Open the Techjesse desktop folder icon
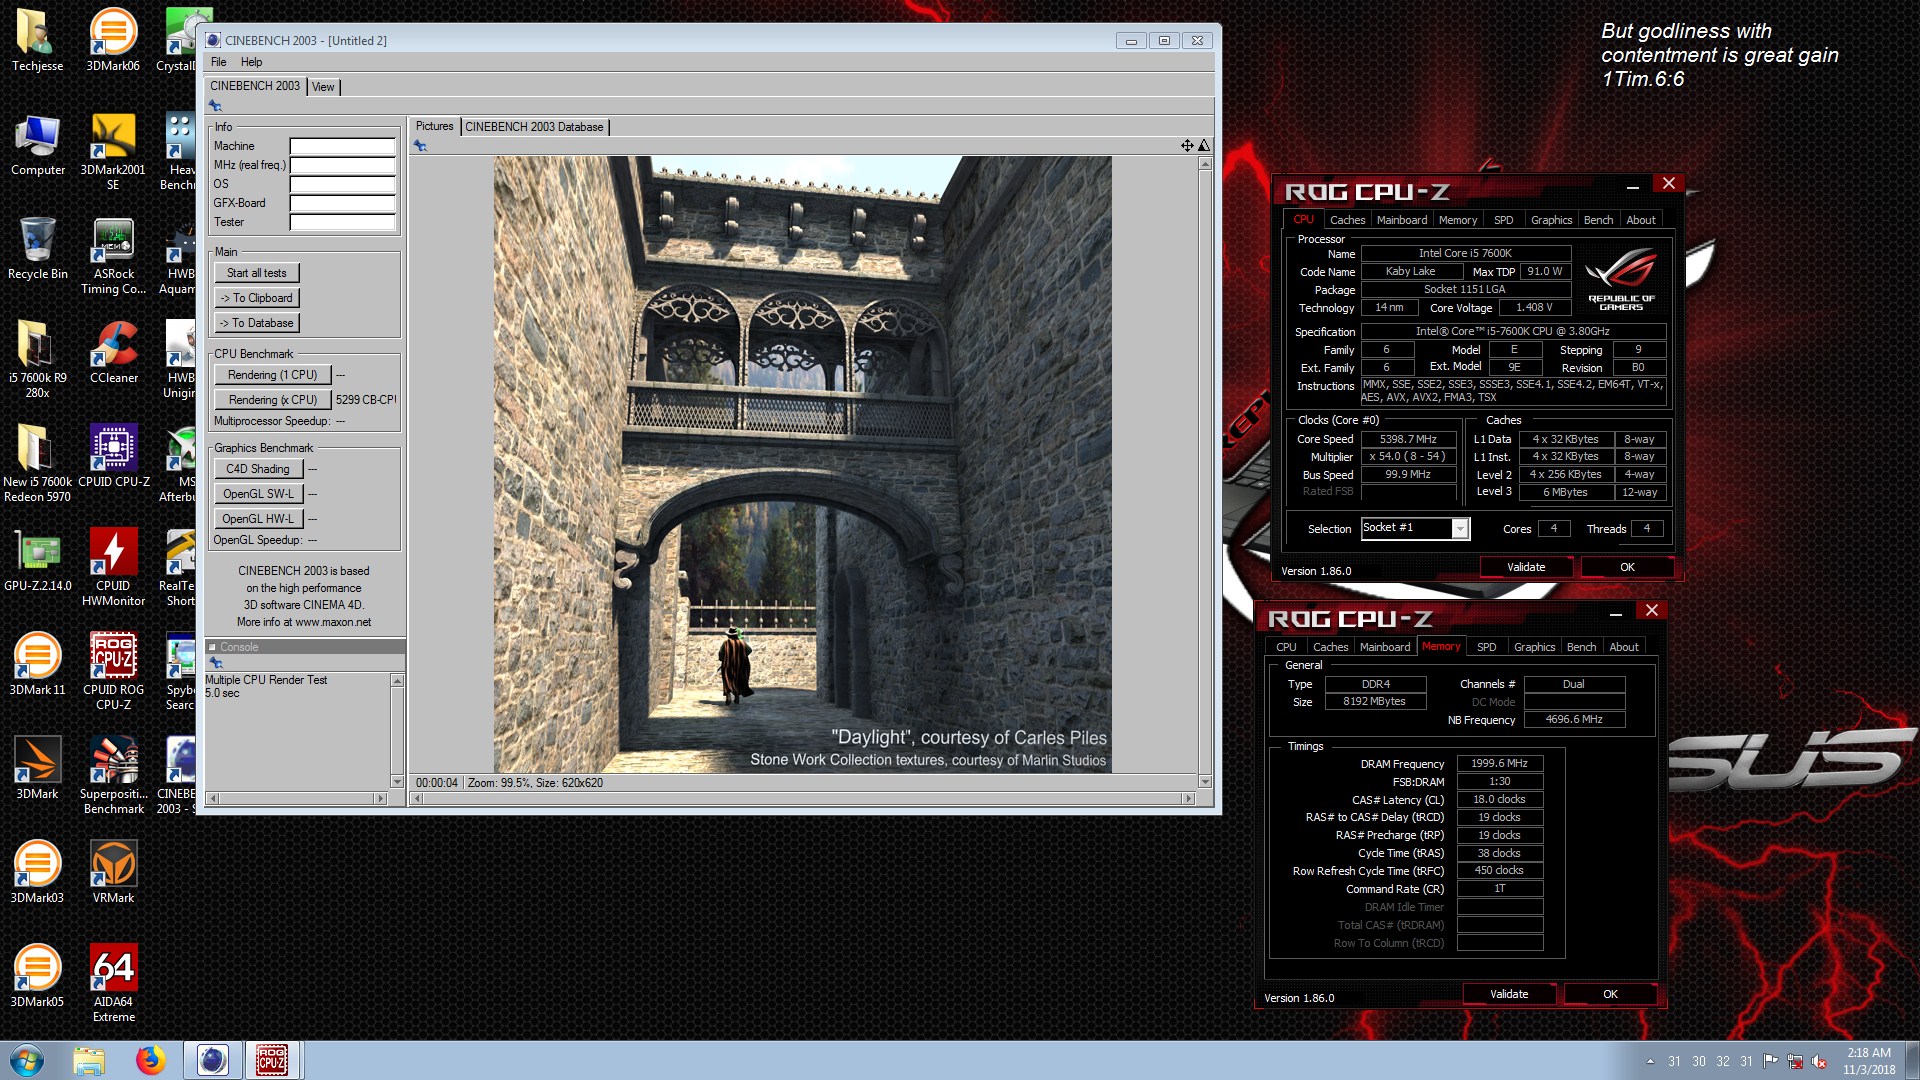The height and width of the screenshot is (1080, 1920). point(37,40)
